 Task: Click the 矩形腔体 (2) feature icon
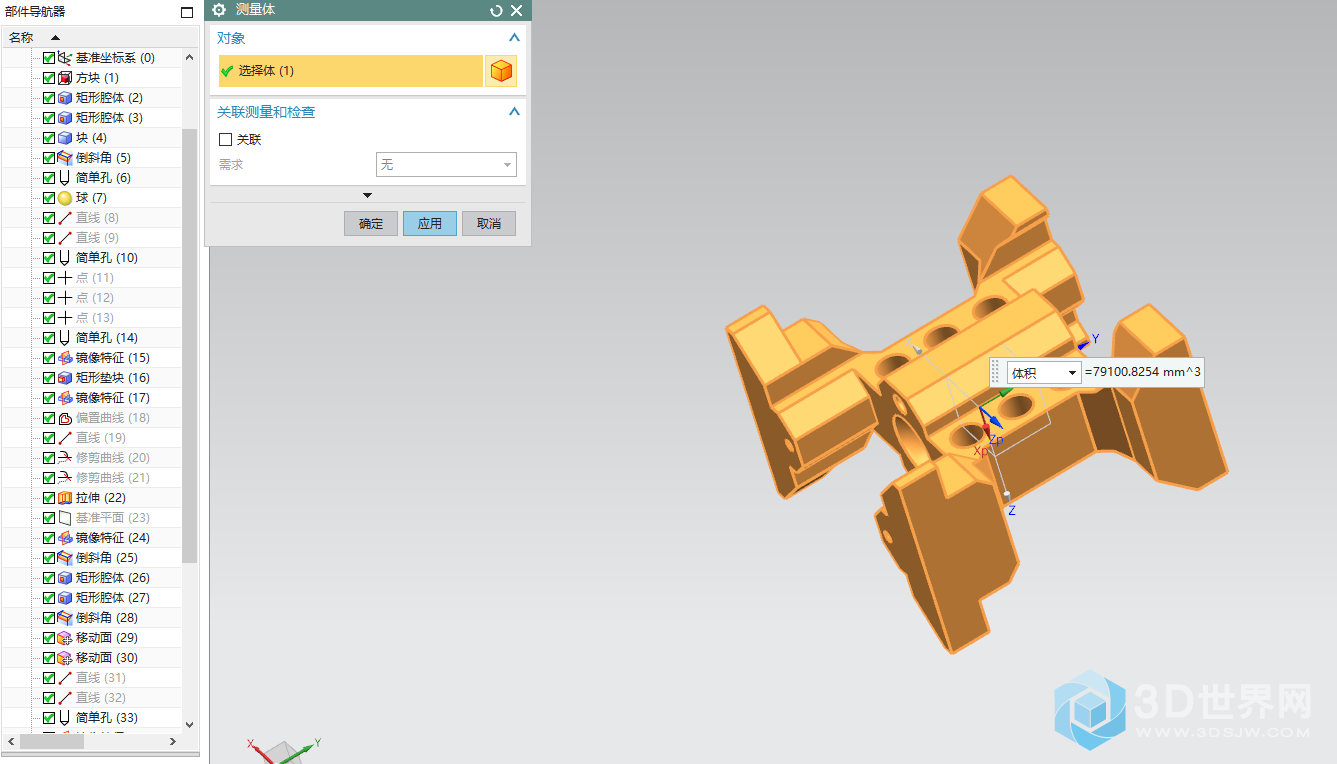65,98
